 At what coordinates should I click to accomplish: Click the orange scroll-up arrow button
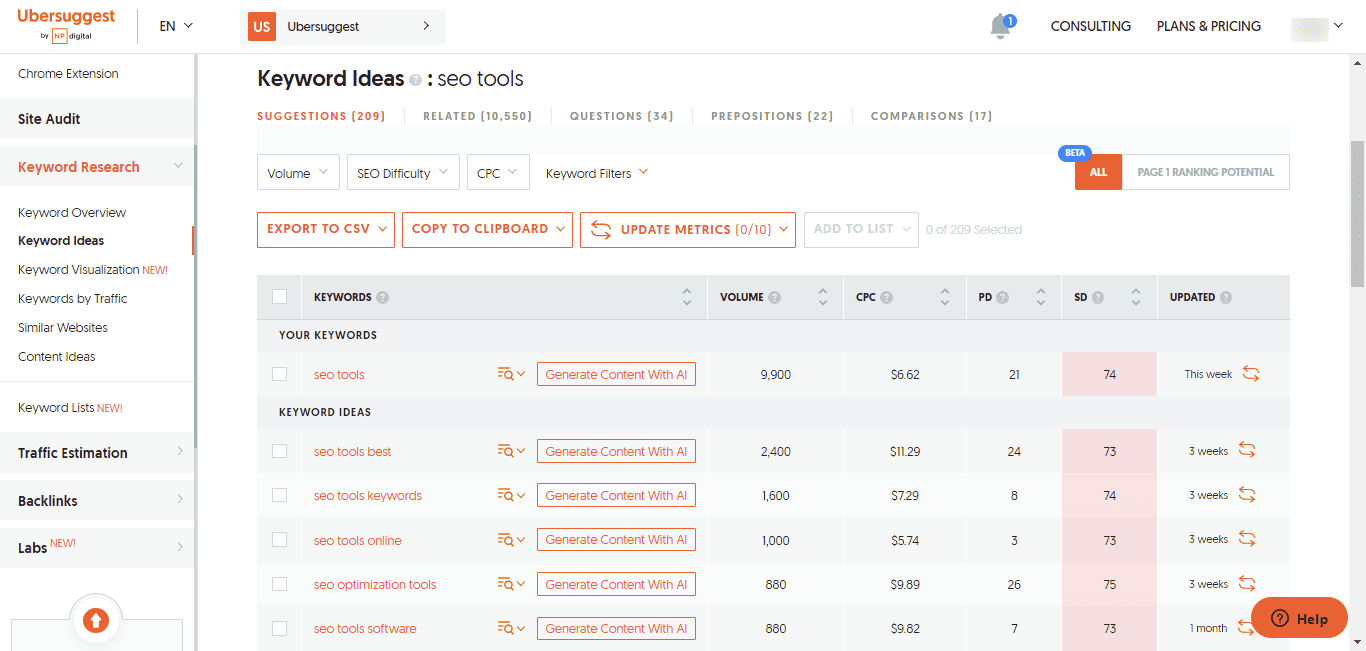(96, 621)
